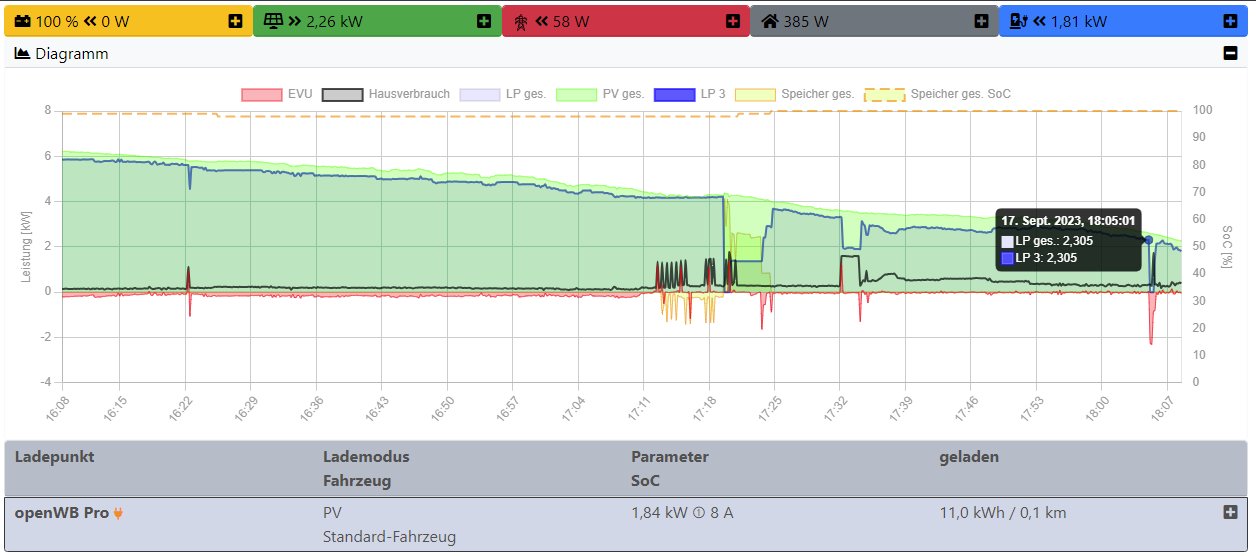Expand the green PV card with plus button

484,21
